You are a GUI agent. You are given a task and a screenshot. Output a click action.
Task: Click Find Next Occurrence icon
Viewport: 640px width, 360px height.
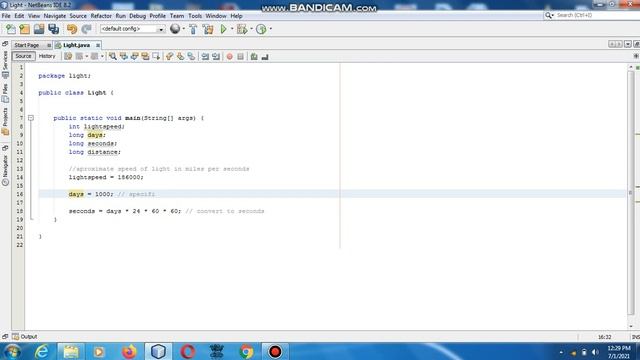point(134,56)
